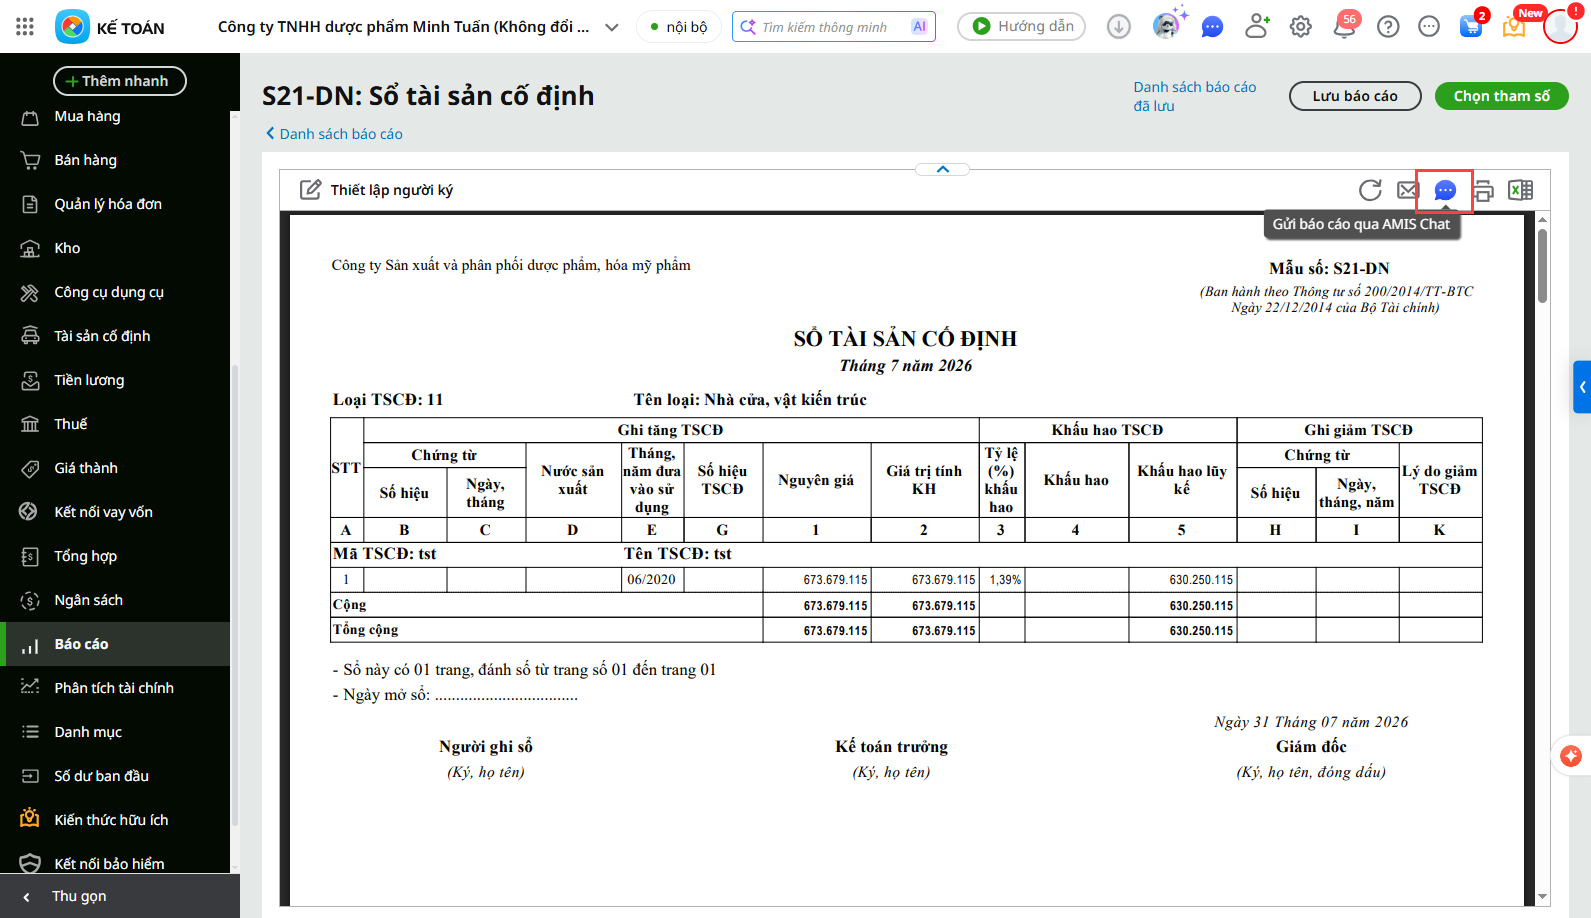Click the Lưu báo cáo button

(x=1355, y=96)
